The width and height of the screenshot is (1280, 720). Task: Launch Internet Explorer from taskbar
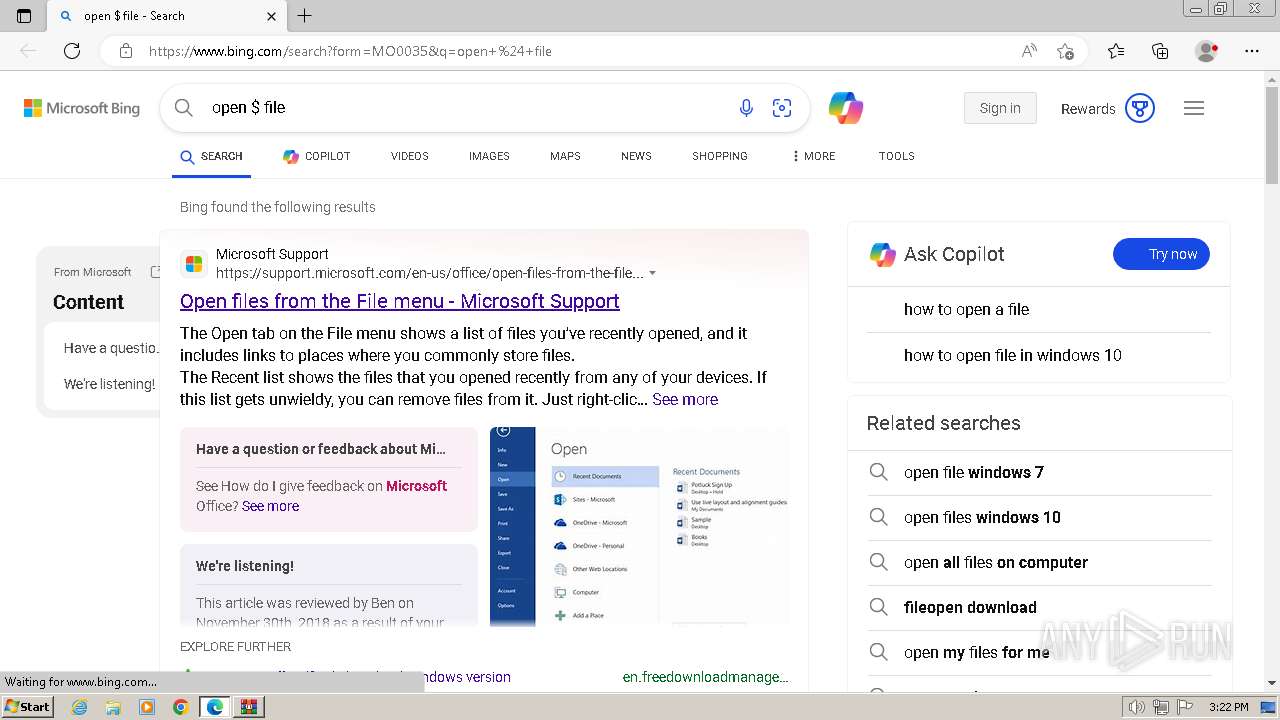[x=79, y=707]
